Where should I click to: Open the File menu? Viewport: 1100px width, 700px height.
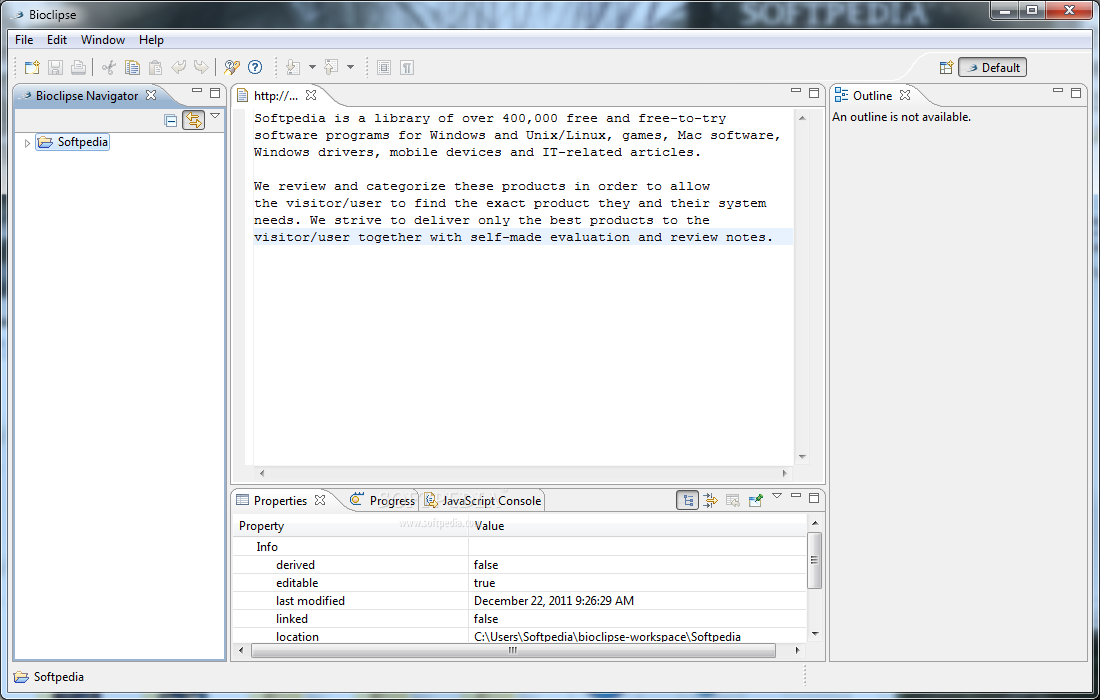[24, 40]
